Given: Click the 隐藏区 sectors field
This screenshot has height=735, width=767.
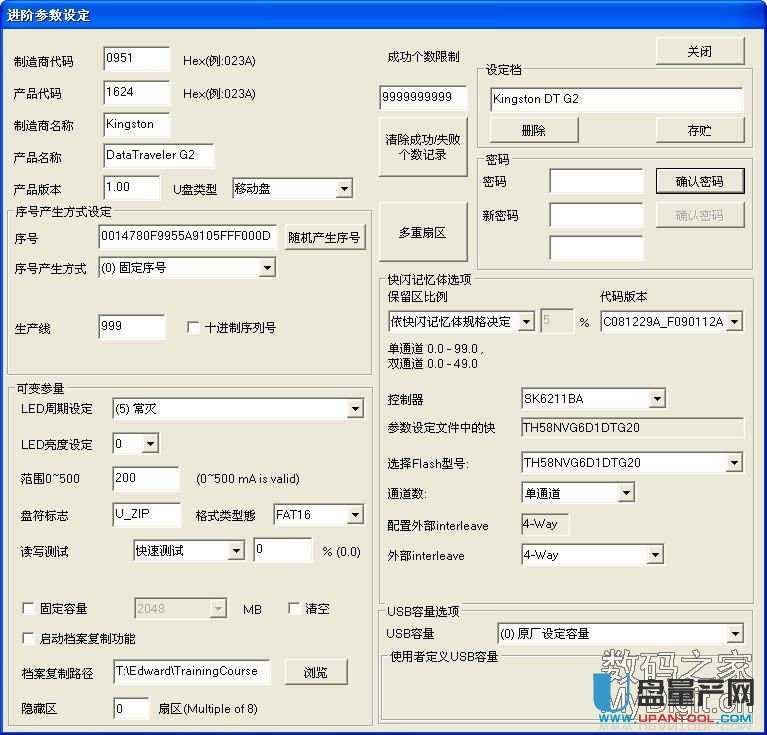Looking at the screenshot, I should coord(131,708).
